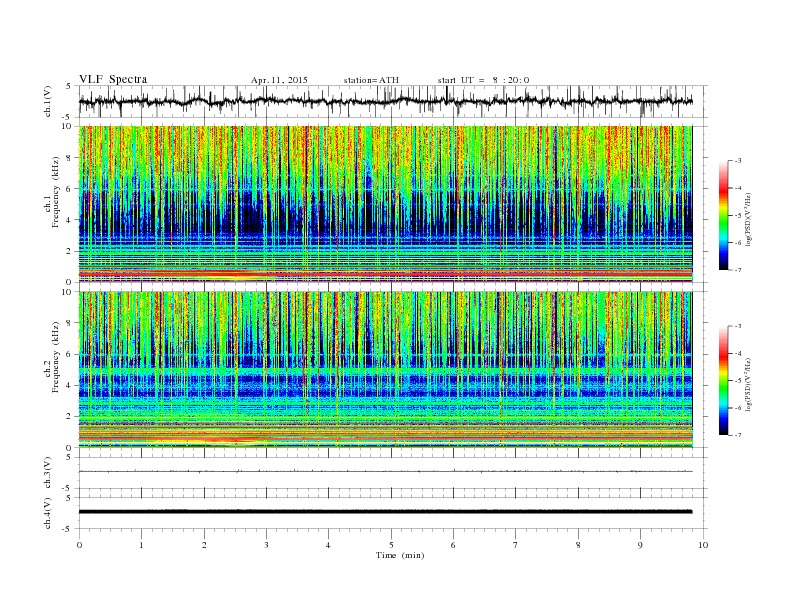The width and height of the screenshot is (792, 612).
Task: Click time axis tick label "7"
Action: click(516, 545)
